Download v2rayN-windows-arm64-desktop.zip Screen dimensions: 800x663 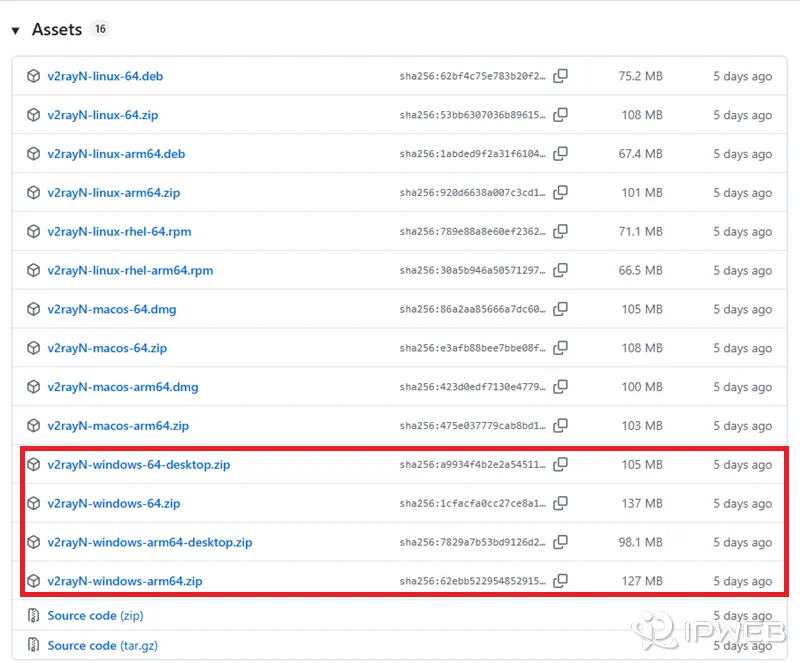(x=149, y=542)
